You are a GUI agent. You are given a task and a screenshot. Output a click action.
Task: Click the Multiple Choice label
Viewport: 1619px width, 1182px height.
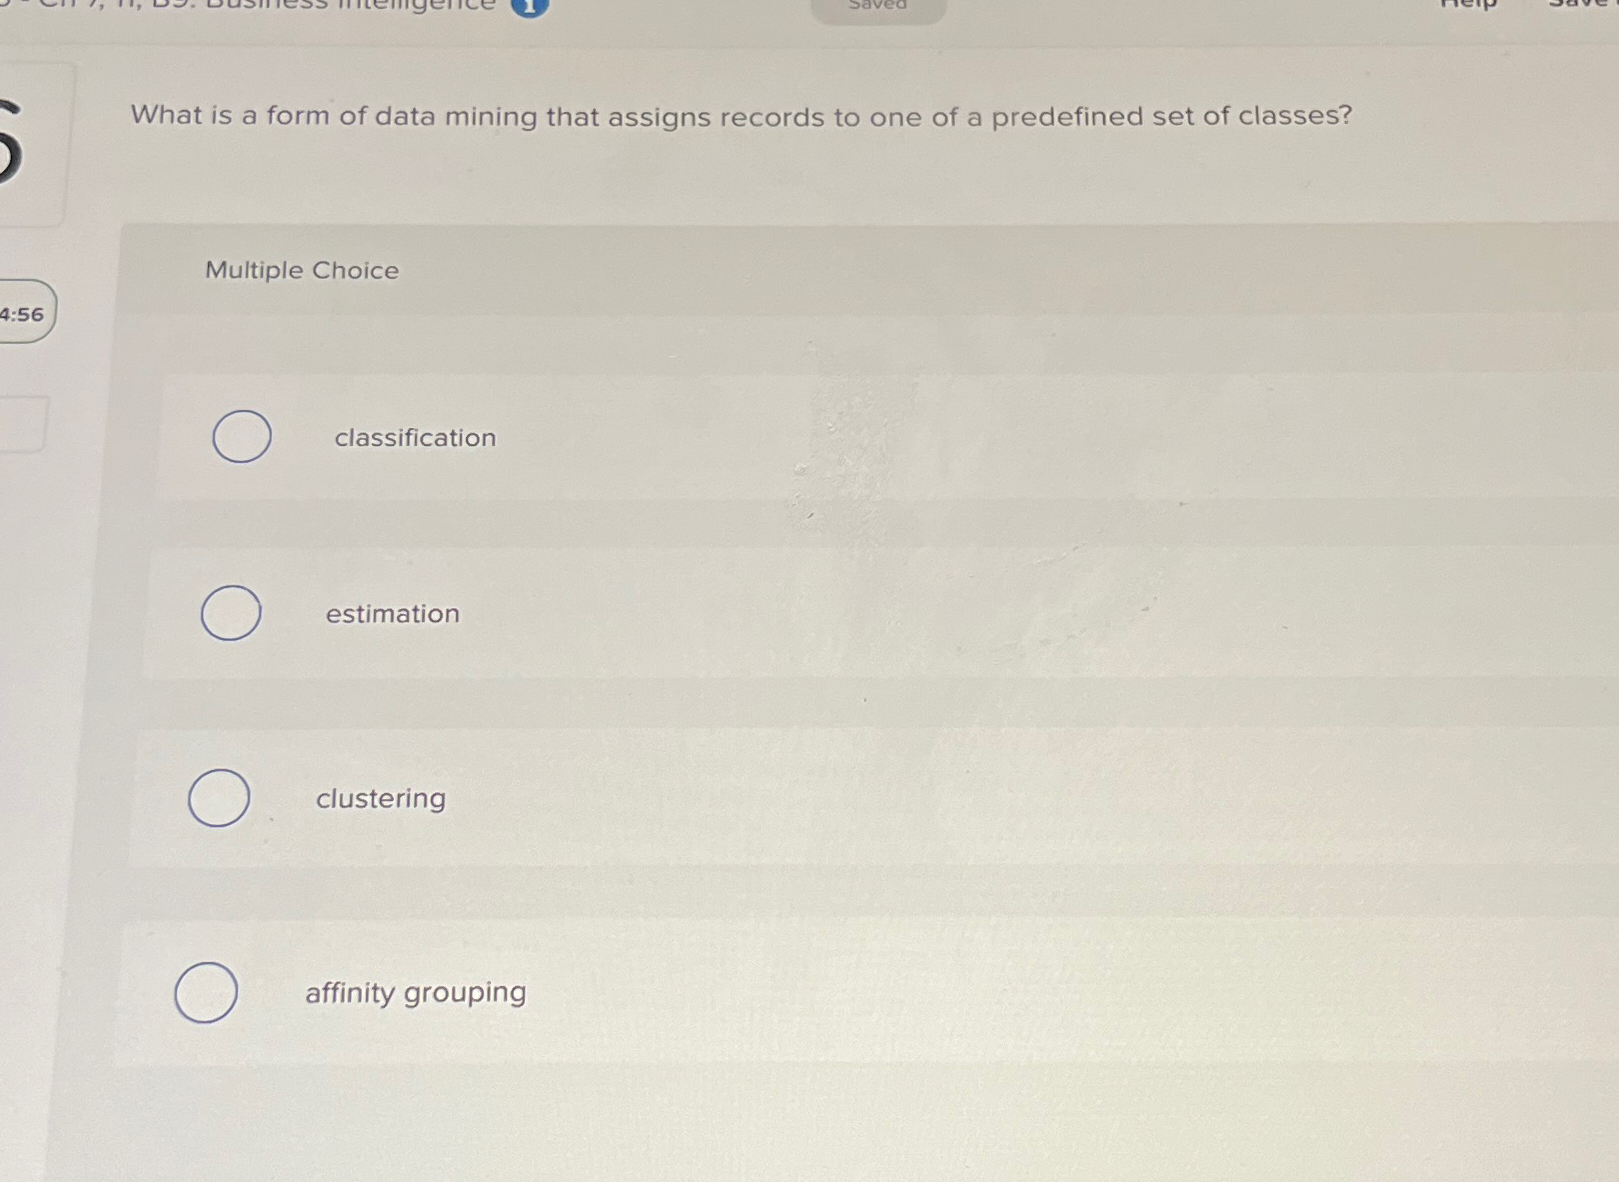coord(301,270)
